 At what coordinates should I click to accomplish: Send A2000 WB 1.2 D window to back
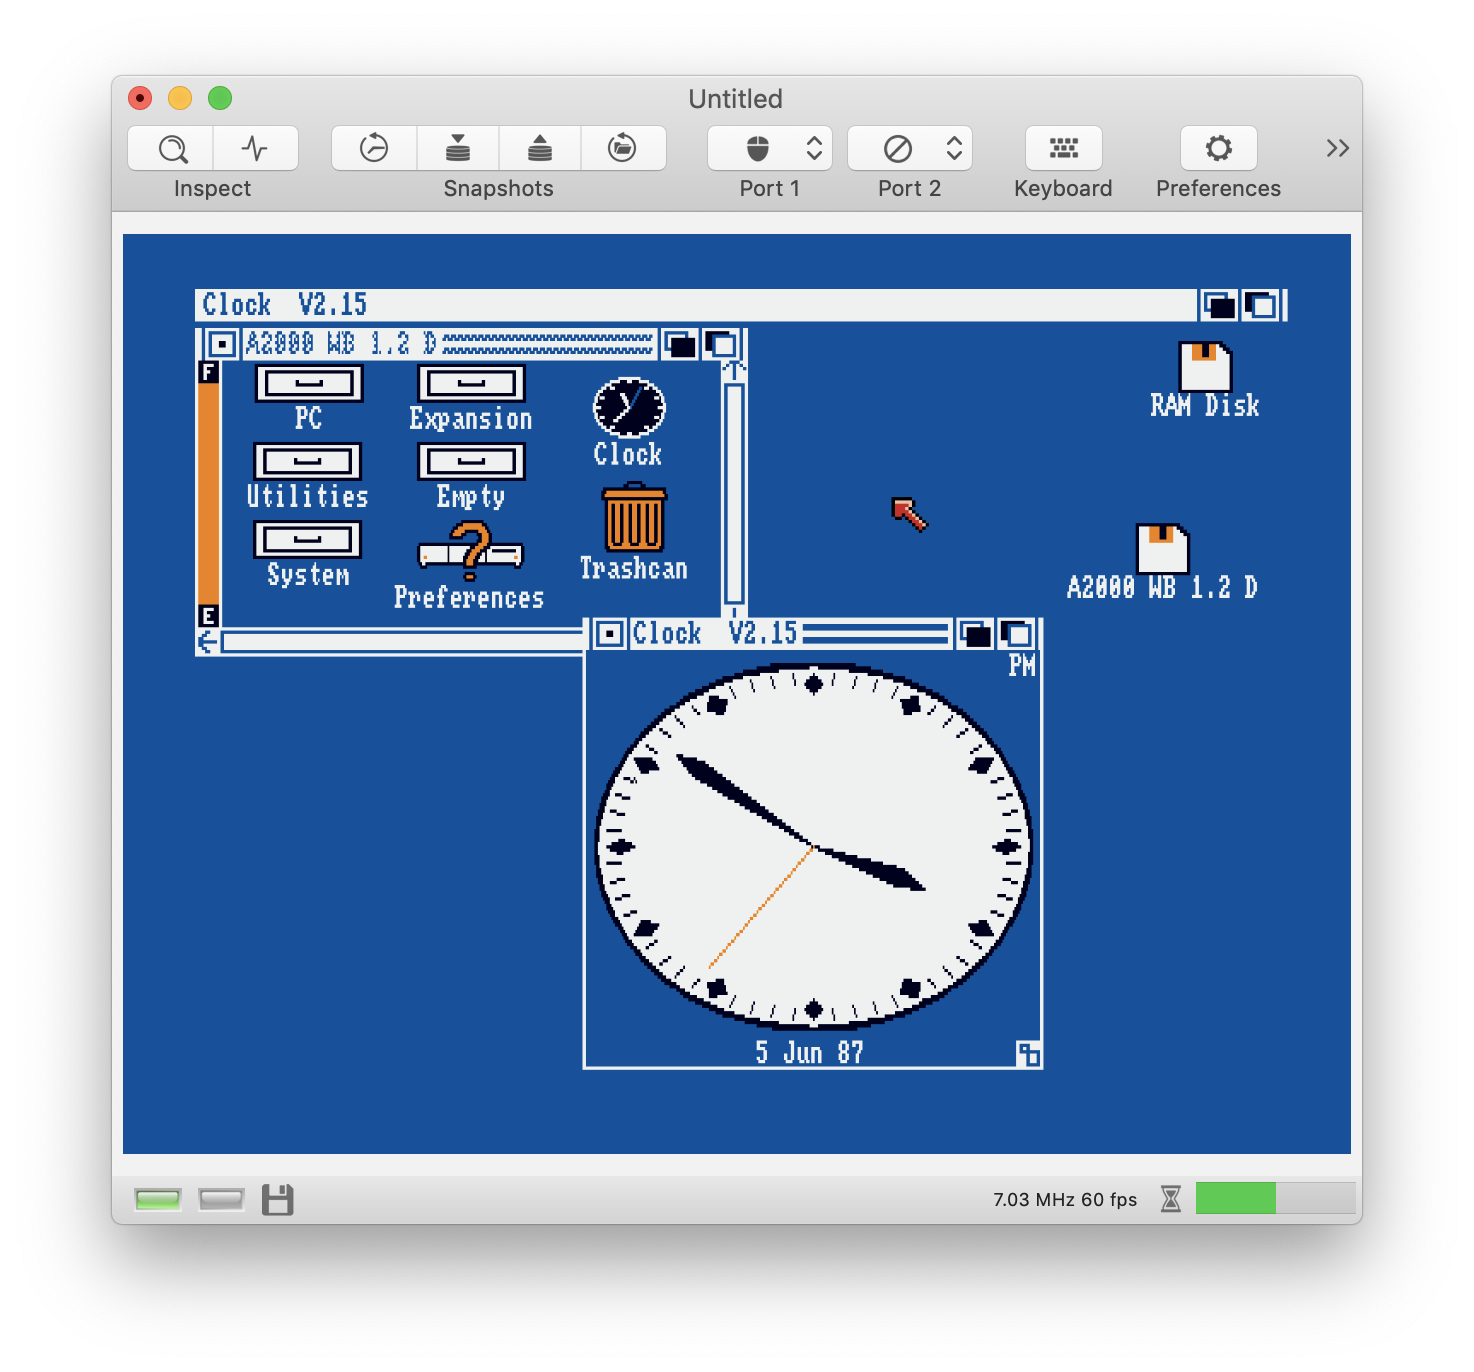[x=680, y=344]
